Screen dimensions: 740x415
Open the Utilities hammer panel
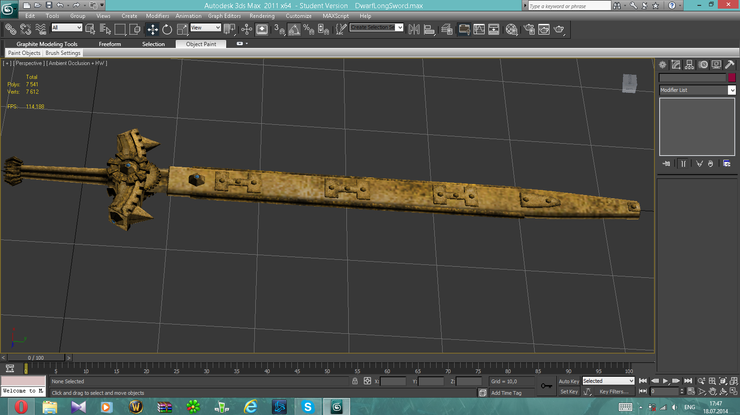(x=730, y=65)
